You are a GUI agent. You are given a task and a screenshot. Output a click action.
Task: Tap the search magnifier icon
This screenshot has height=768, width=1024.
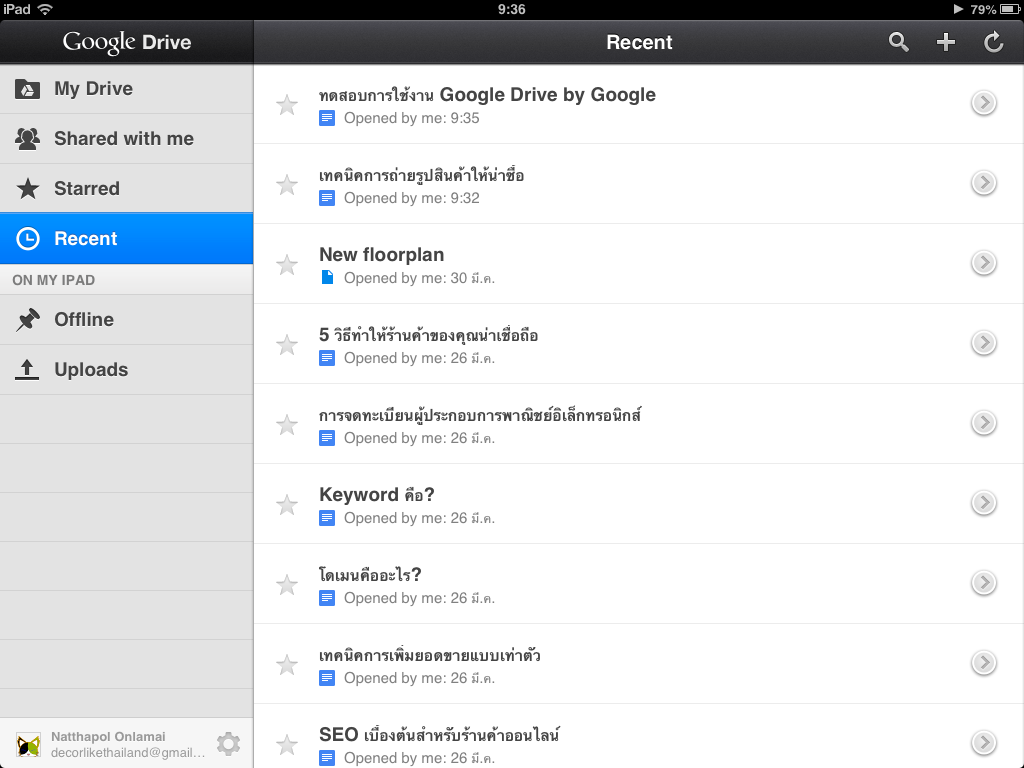click(x=899, y=42)
